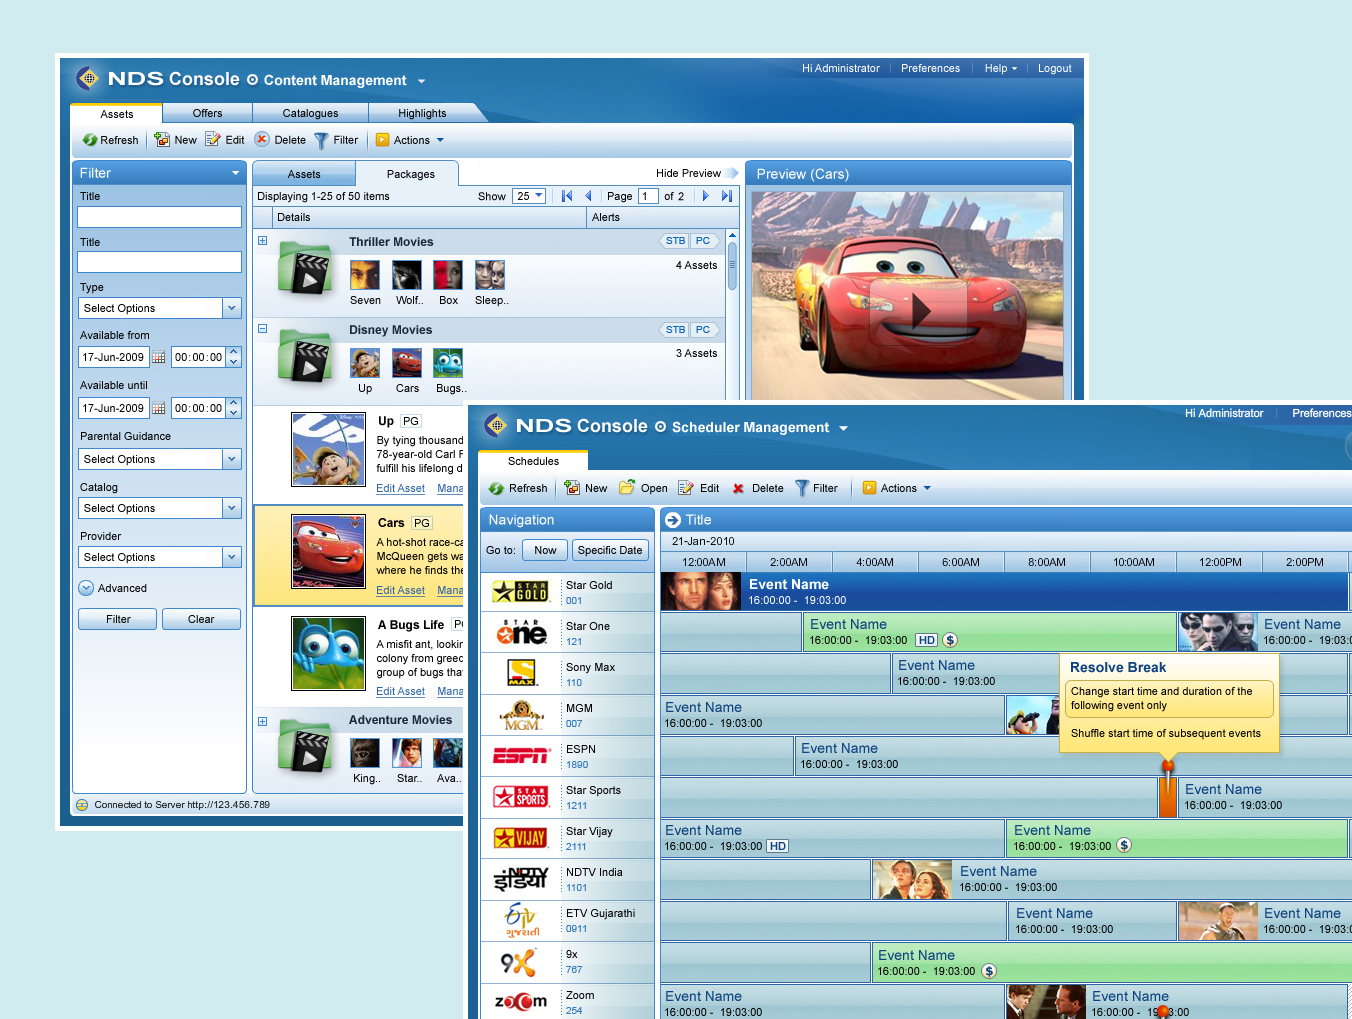Select 'Change start time and duration' option
The height and width of the screenshot is (1019, 1352).
[x=1170, y=698]
